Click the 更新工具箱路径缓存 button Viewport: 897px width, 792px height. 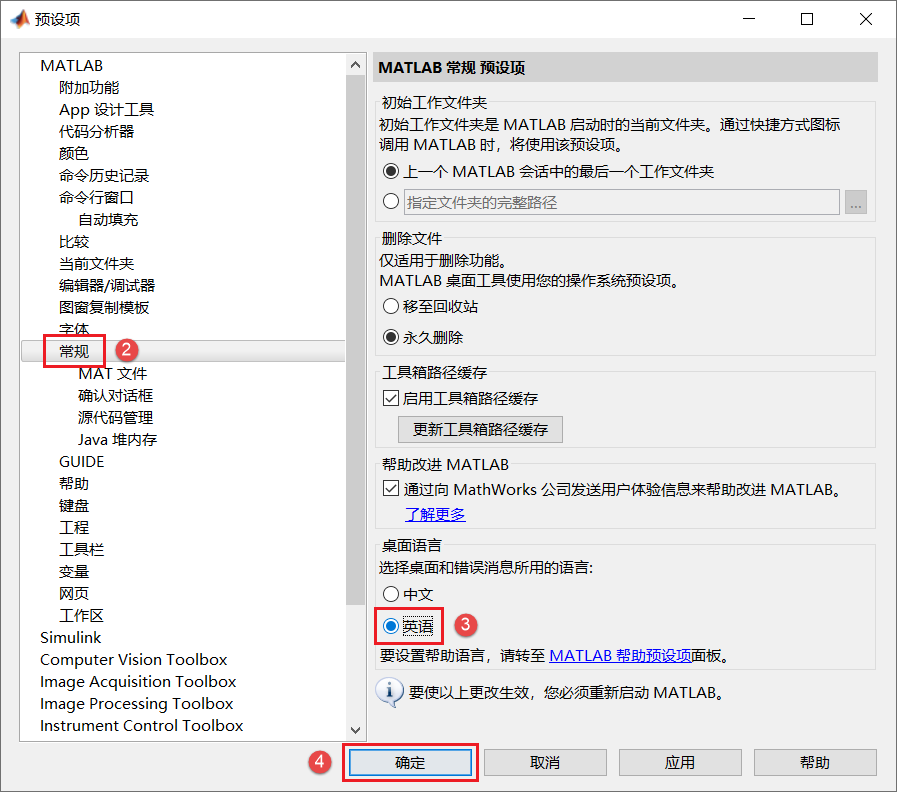[480, 430]
